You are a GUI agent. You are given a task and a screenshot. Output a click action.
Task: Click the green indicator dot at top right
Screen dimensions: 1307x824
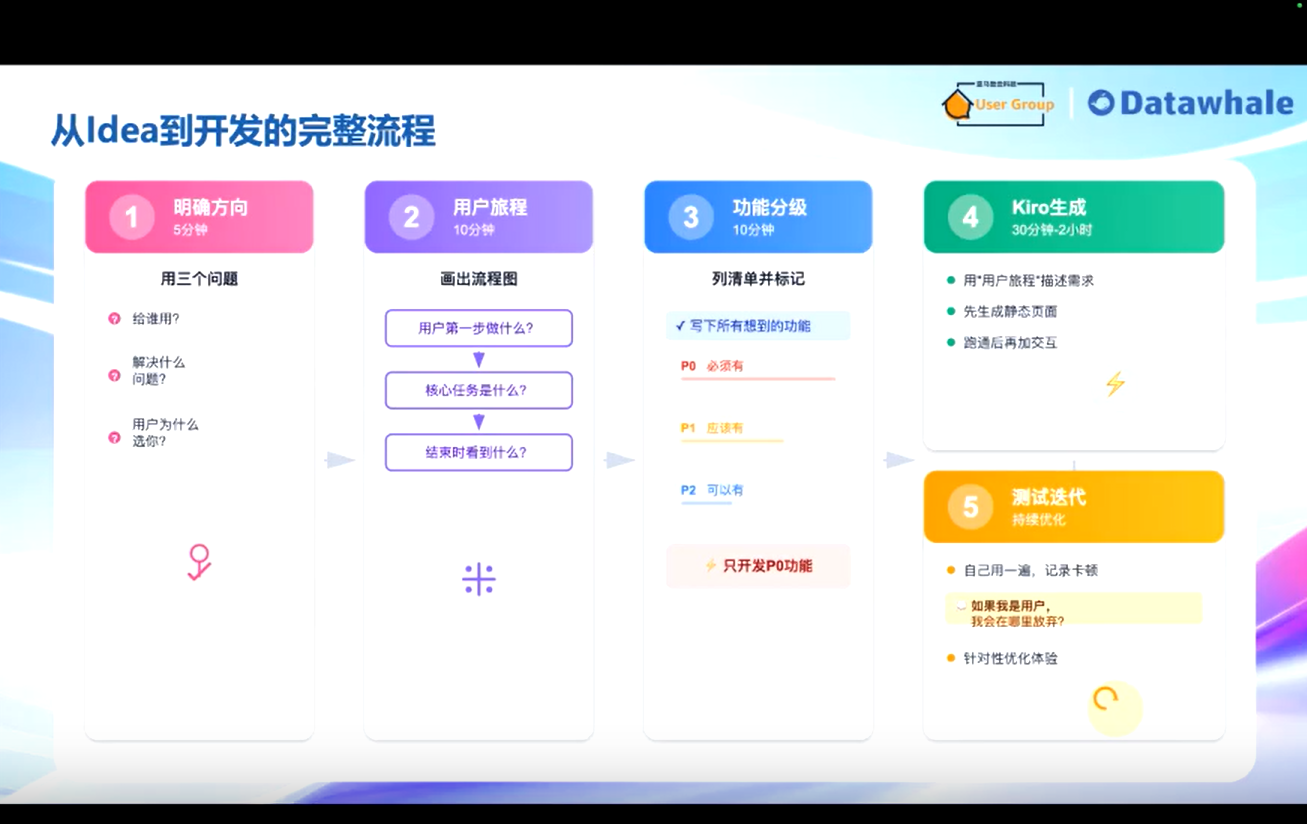pos(1300,5)
